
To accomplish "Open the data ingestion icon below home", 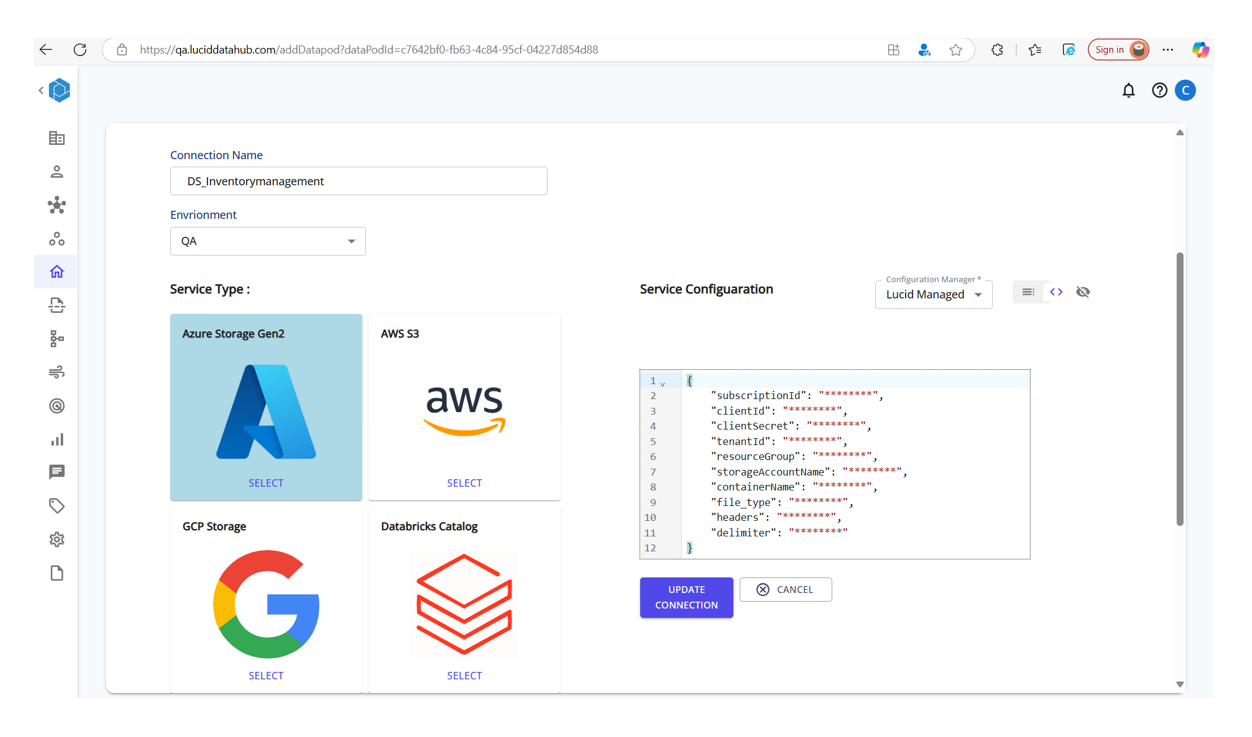I will (x=57, y=305).
